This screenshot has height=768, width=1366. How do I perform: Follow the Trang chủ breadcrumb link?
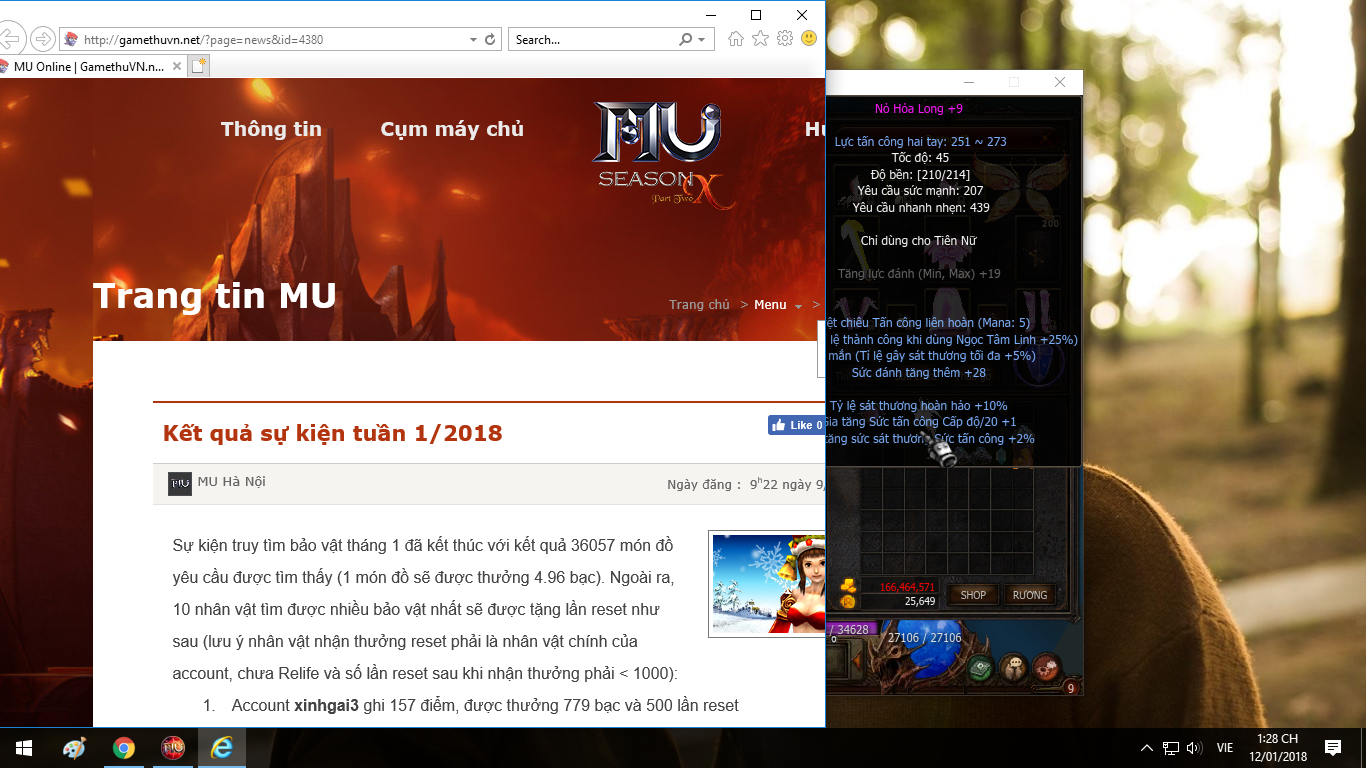click(x=699, y=305)
